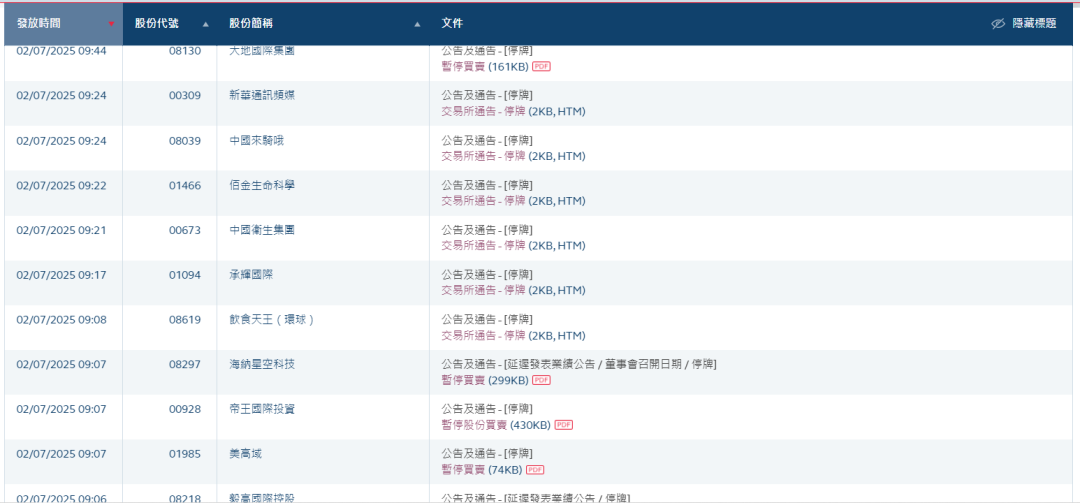Click 公告及通告 - [停牌] in 美高域 row

click(487, 453)
